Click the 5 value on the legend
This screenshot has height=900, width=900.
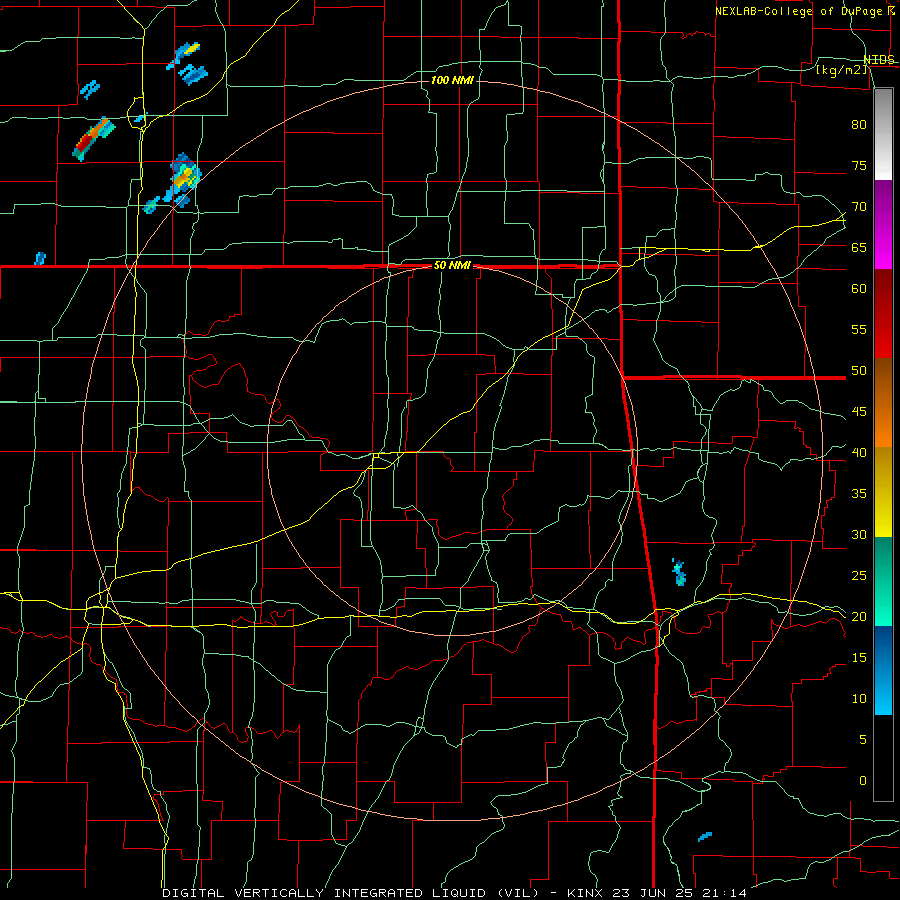[x=863, y=739]
